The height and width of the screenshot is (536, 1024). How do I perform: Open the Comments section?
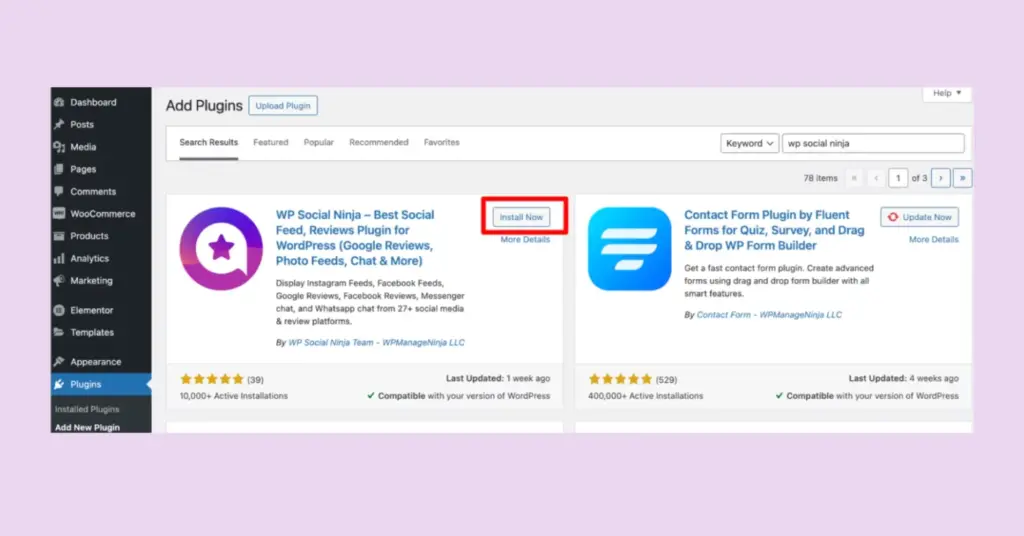(92, 191)
